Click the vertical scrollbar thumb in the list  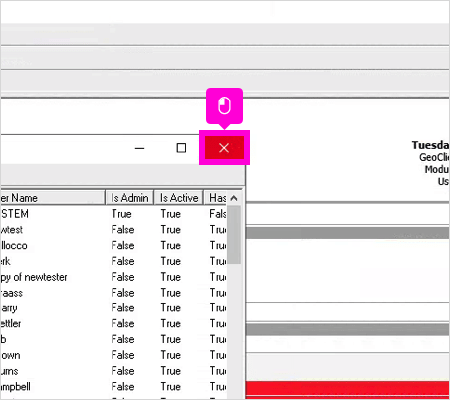point(234,235)
